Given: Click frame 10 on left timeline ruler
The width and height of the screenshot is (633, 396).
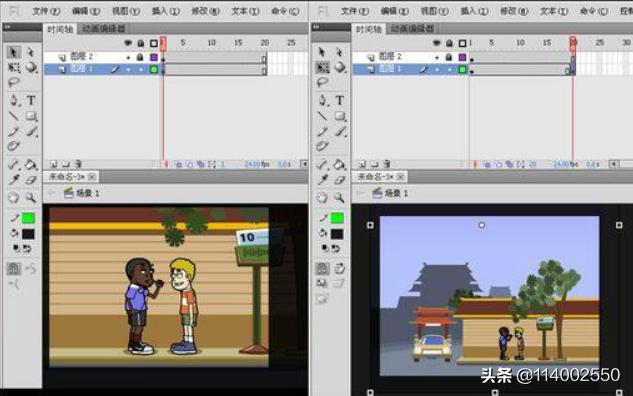Looking at the screenshot, I should pyautogui.click(x=212, y=43).
